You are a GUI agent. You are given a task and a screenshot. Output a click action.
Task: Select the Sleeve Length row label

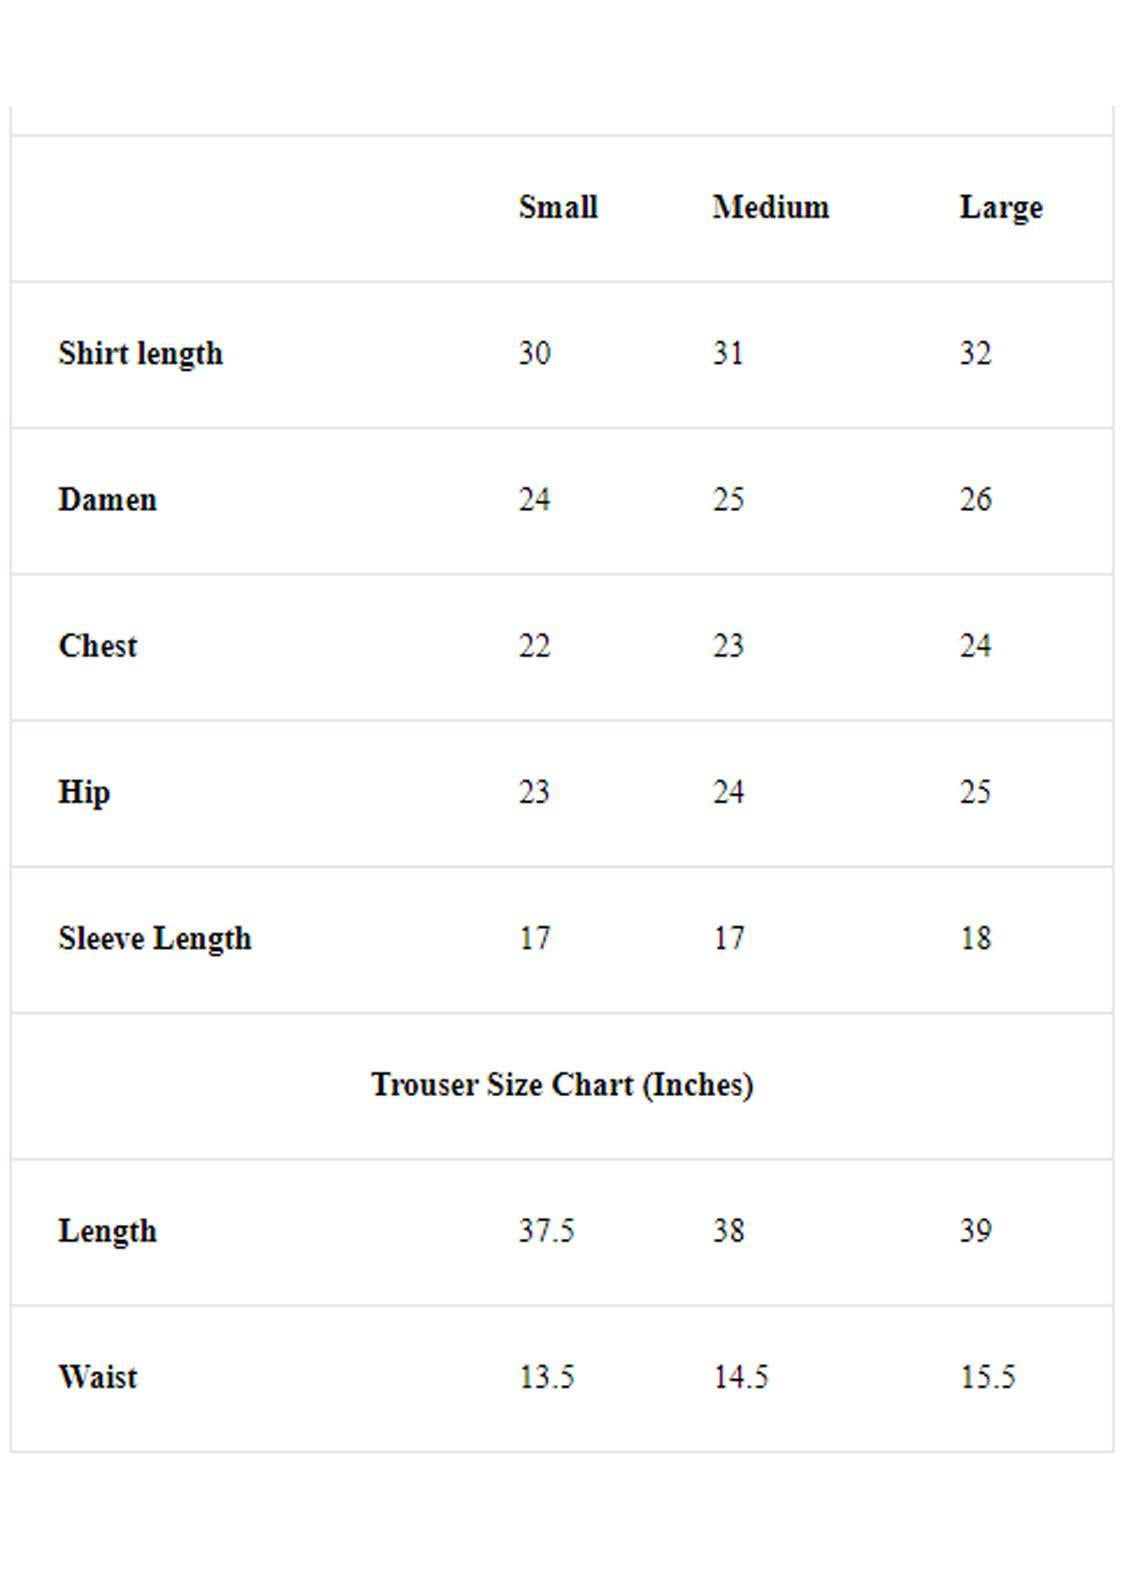[155, 938]
